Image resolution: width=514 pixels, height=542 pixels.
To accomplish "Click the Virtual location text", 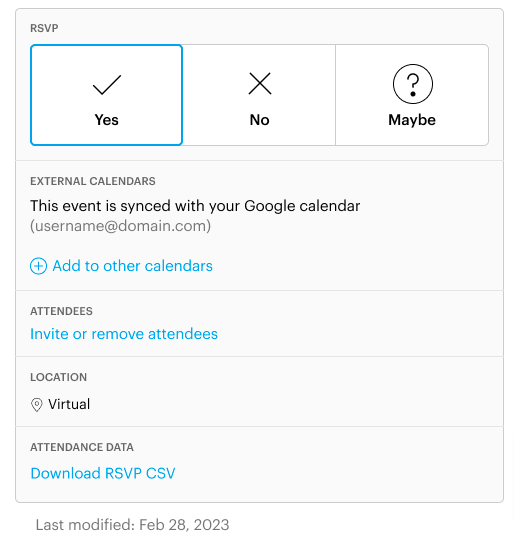I will click(69, 404).
